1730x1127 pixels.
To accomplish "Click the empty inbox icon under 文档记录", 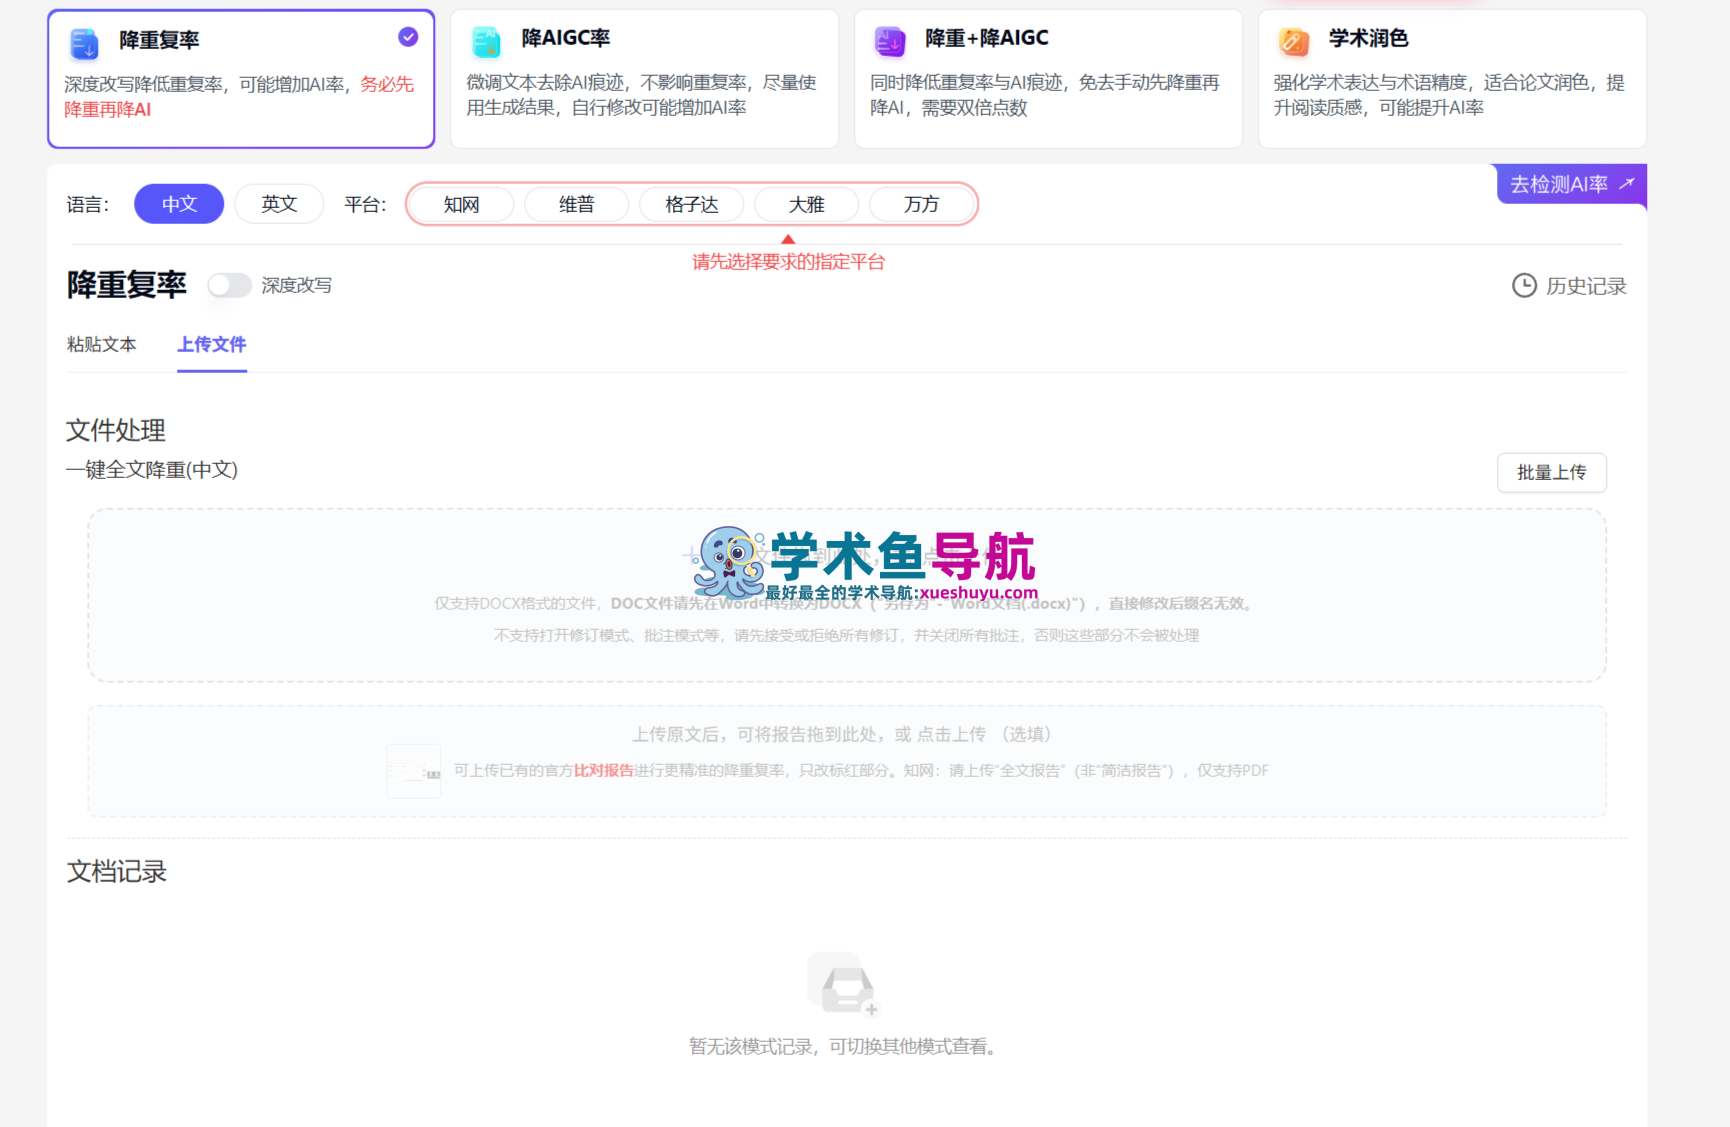I will click(845, 984).
